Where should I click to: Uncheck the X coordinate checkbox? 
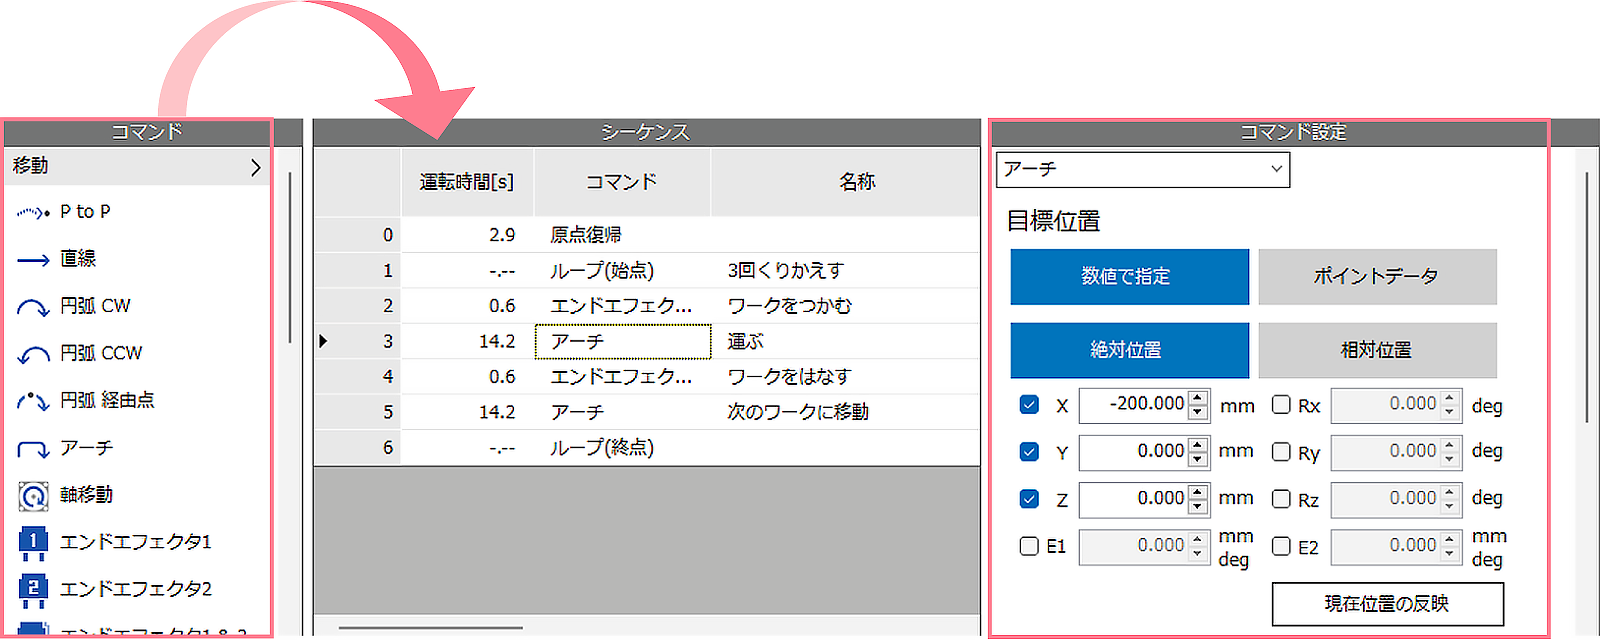coord(1029,405)
